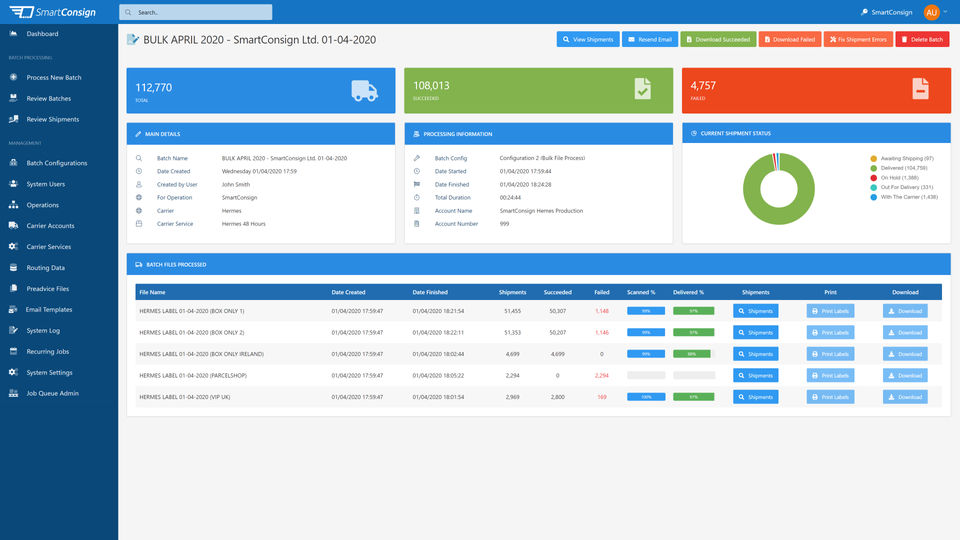Toggle Delivered legend entry
Viewport: 960px width, 540px height.
click(x=899, y=168)
